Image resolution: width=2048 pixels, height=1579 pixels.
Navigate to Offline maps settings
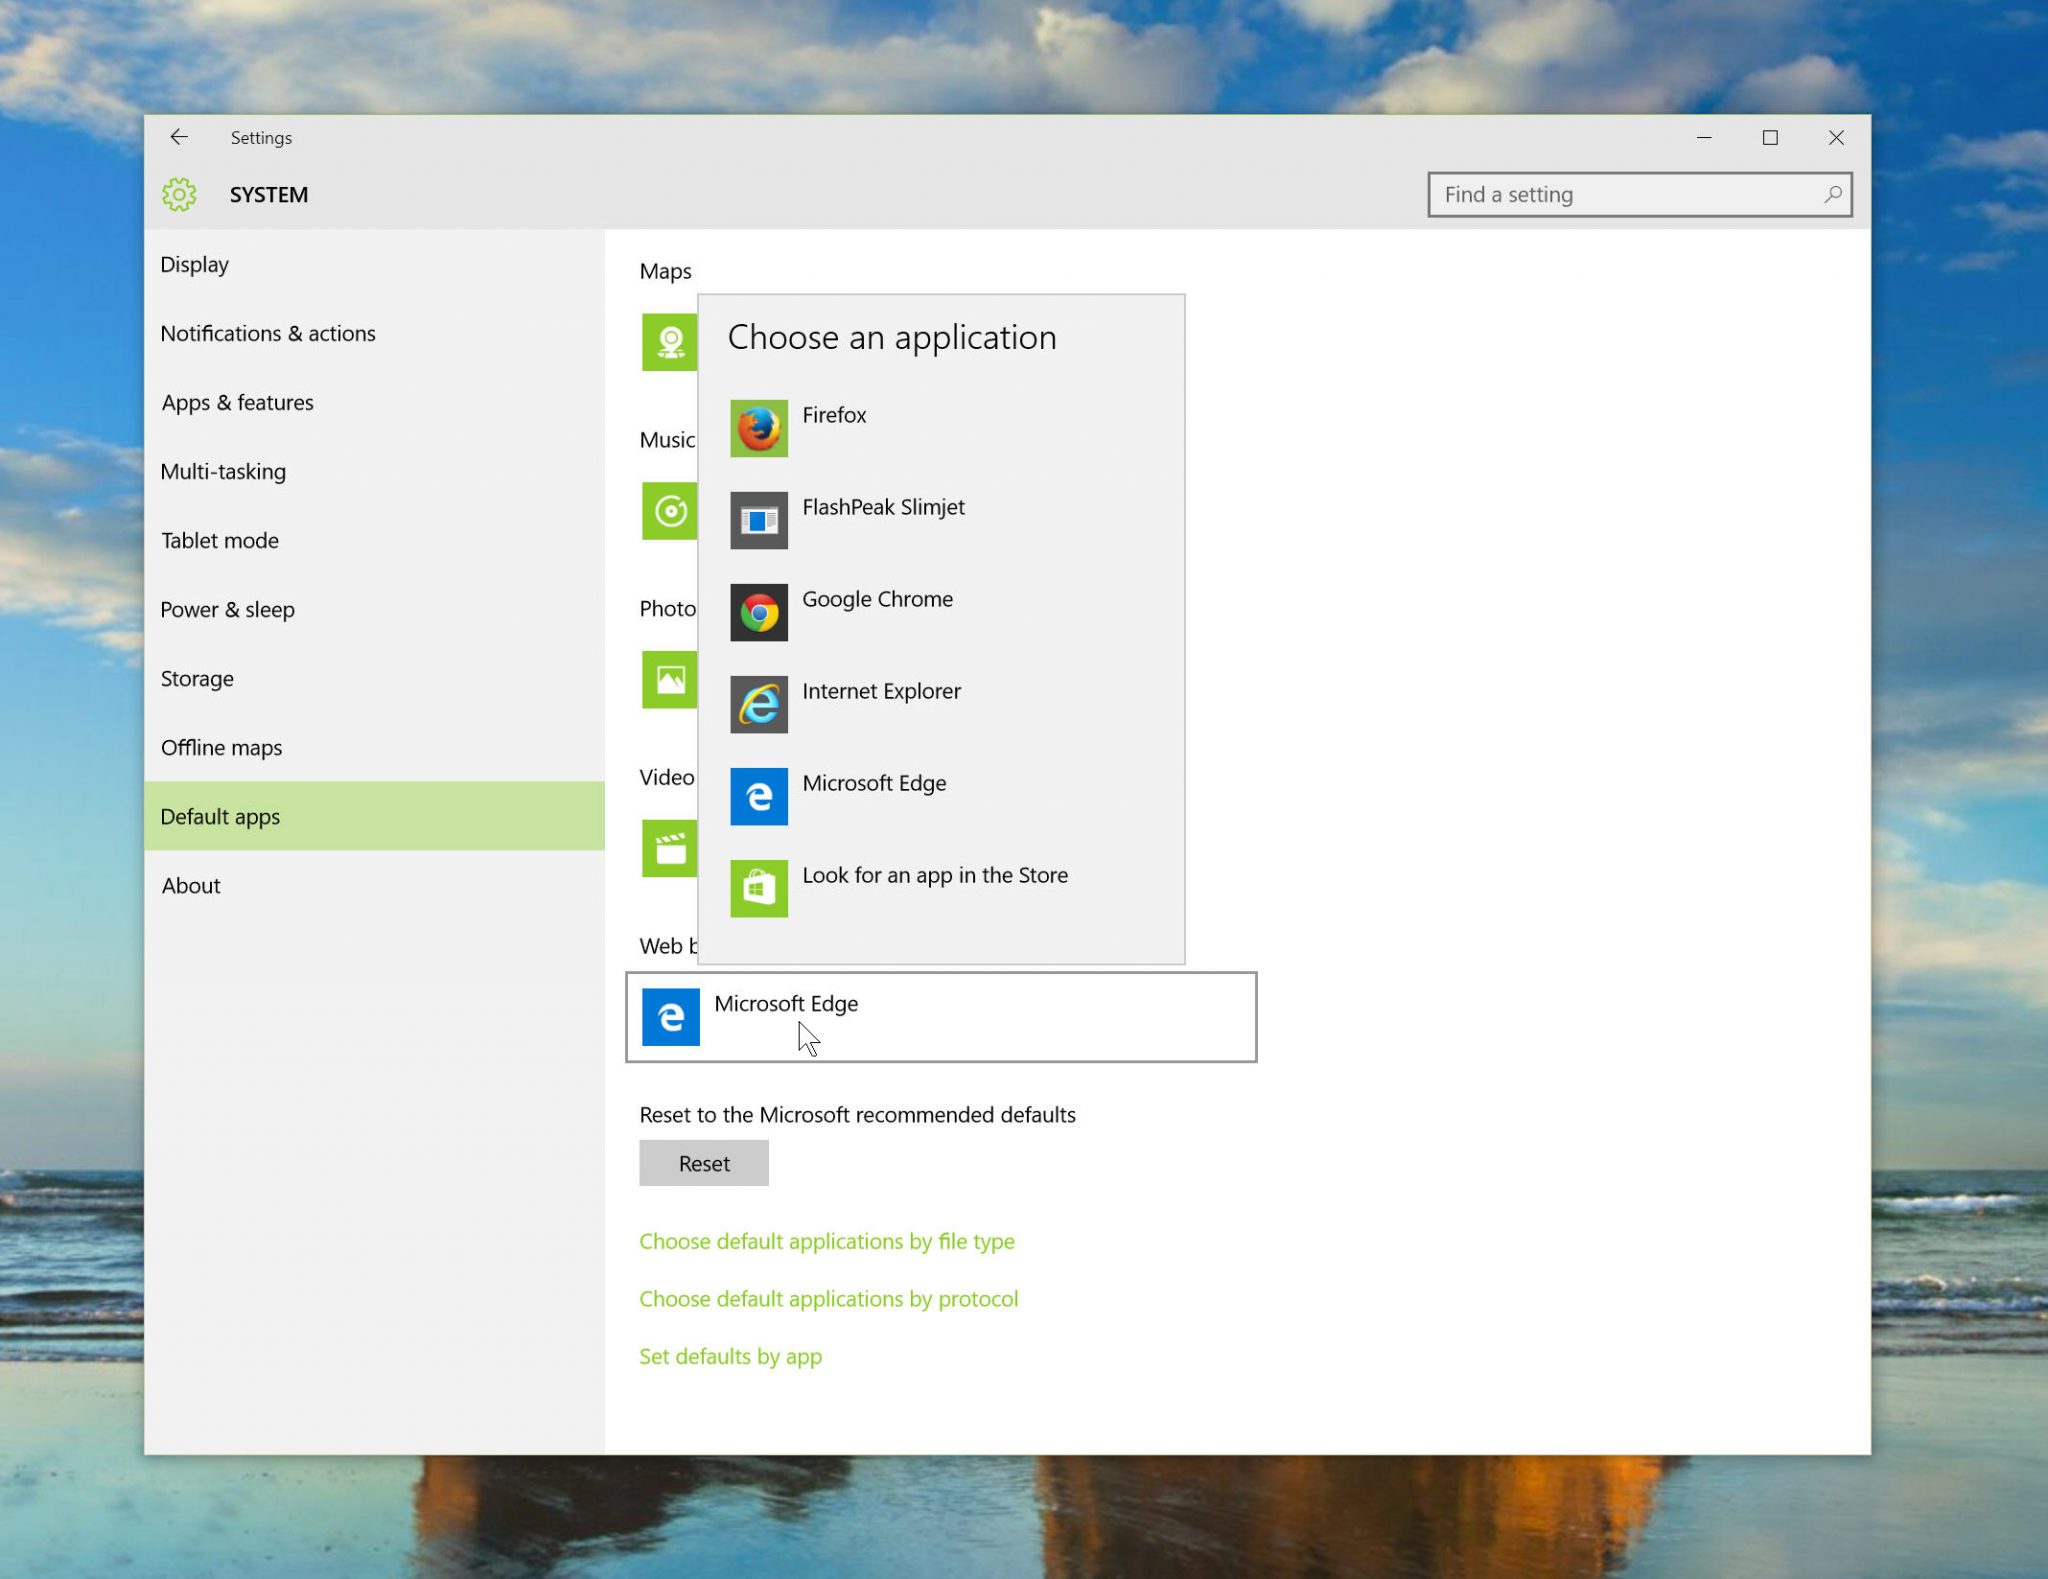pos(221,746)
